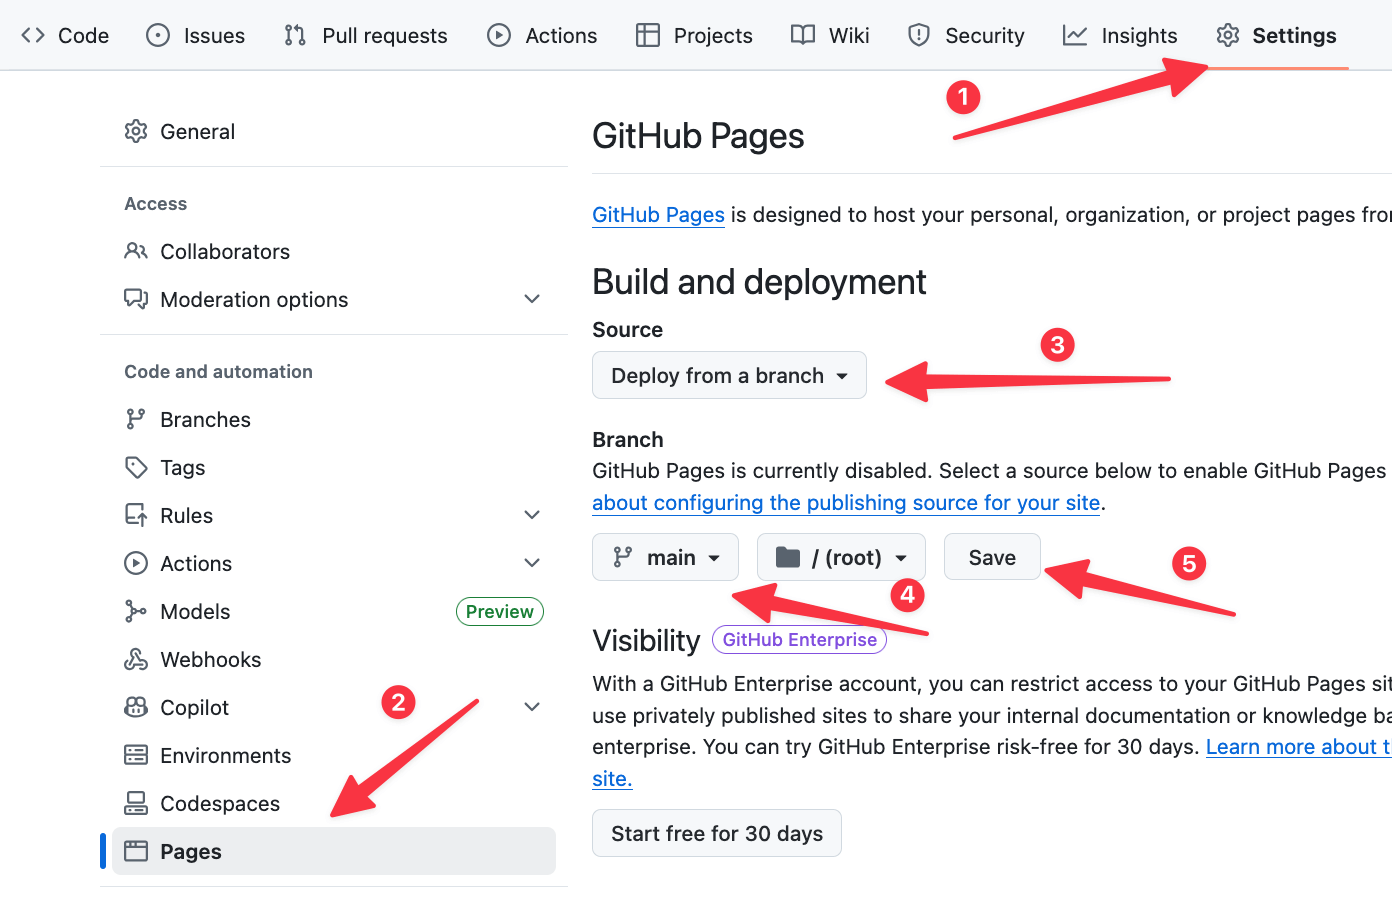The image size is (1392, 910).
Task: Open the Deploy from a branch dropdown
Action: (729, 375)
